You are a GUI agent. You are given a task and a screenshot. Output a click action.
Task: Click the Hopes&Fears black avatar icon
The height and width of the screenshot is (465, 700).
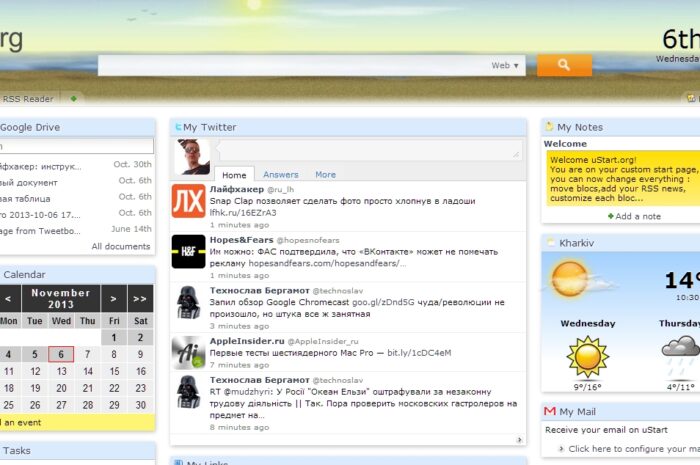(x=188, y=251)
